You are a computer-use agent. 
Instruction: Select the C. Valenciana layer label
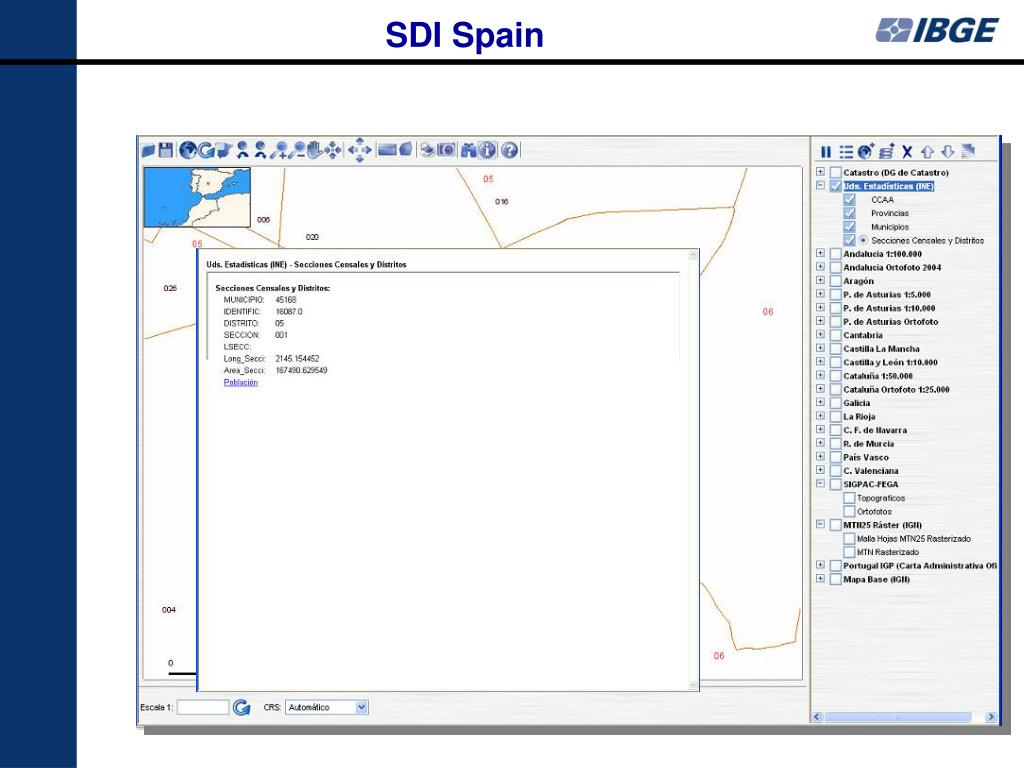pos(871,471)
